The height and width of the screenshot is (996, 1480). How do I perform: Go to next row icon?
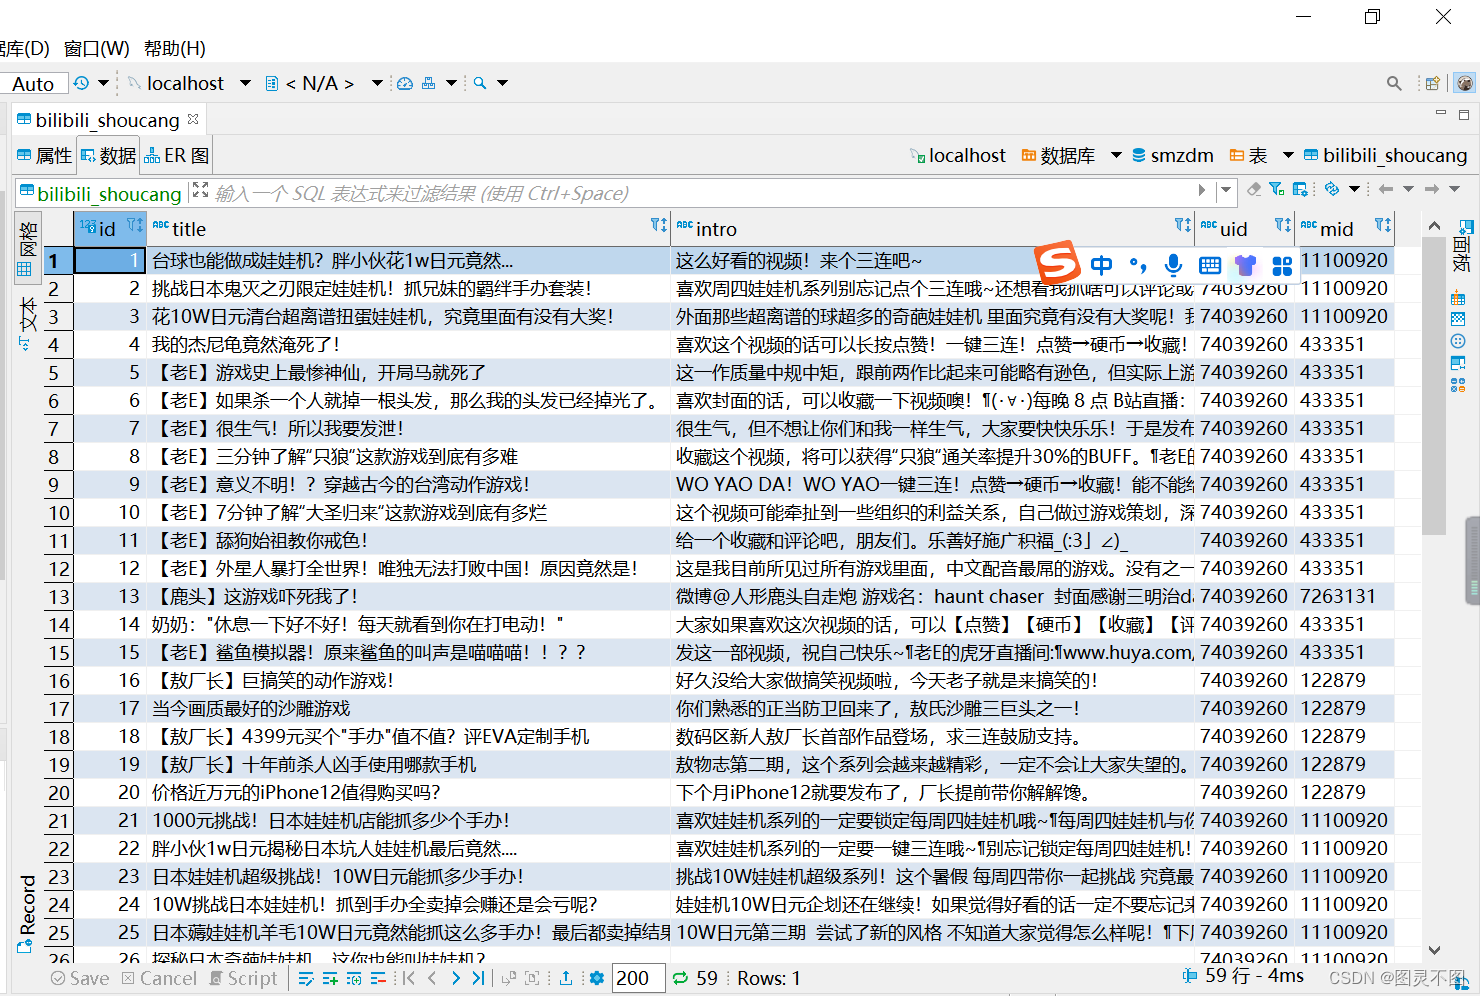tap(456, 978)
